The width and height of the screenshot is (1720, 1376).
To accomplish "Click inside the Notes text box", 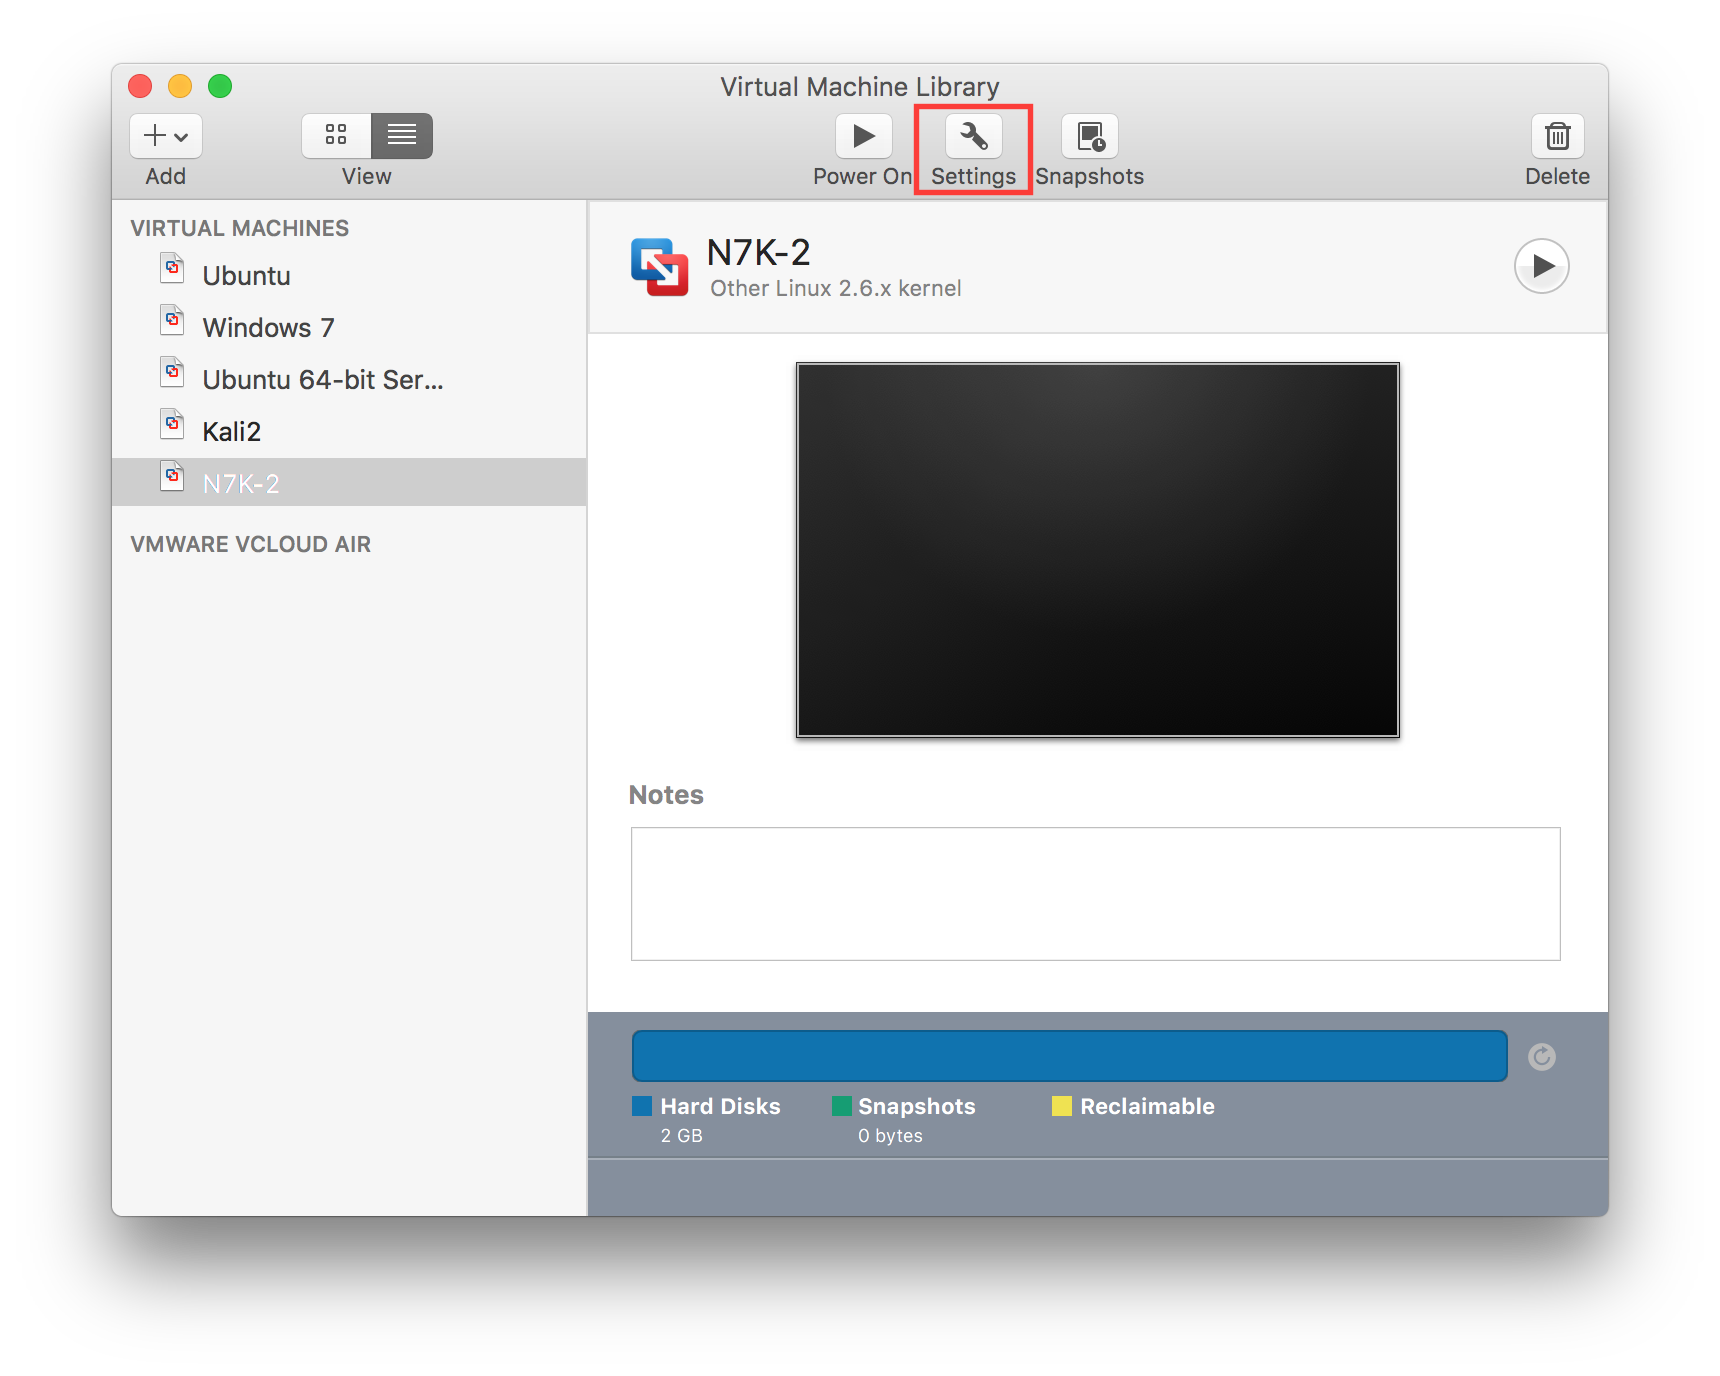I will [1096, 894].
